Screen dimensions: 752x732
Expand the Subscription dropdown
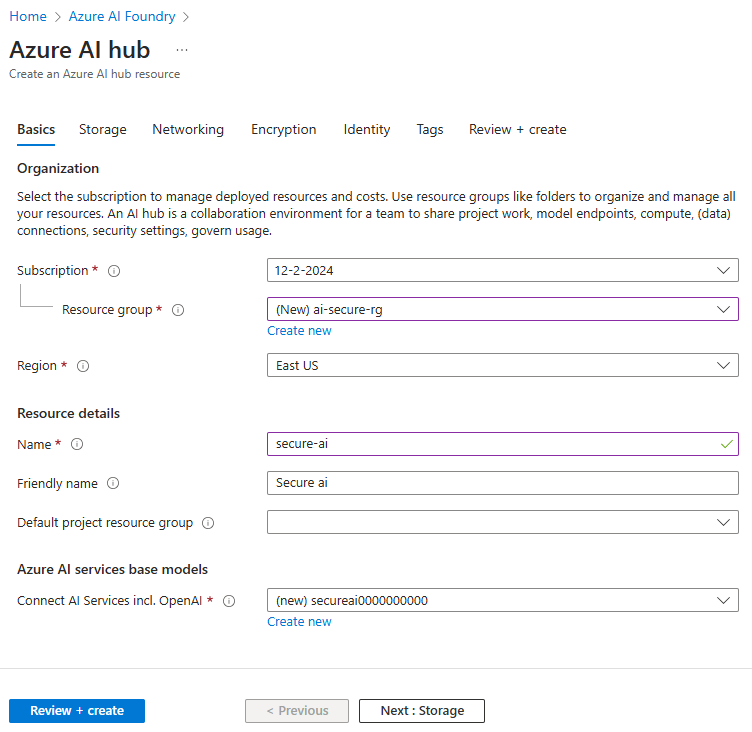click(502, 270)
